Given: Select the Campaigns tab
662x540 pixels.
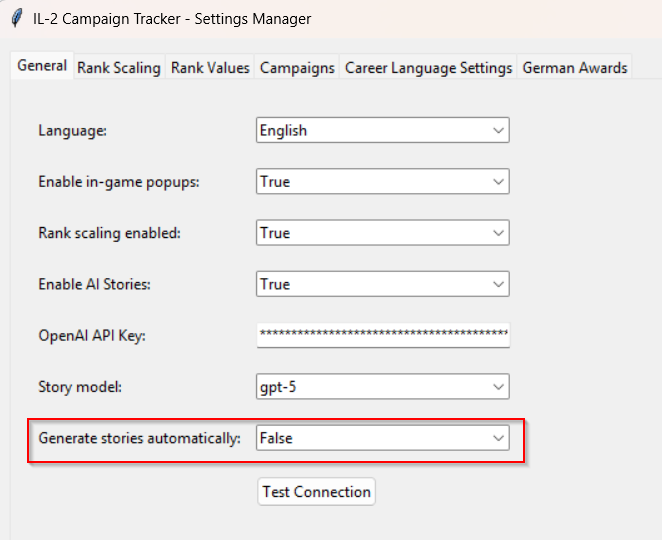Looking at the screenshot, I should pyautogui.click(x=297, y=68).
